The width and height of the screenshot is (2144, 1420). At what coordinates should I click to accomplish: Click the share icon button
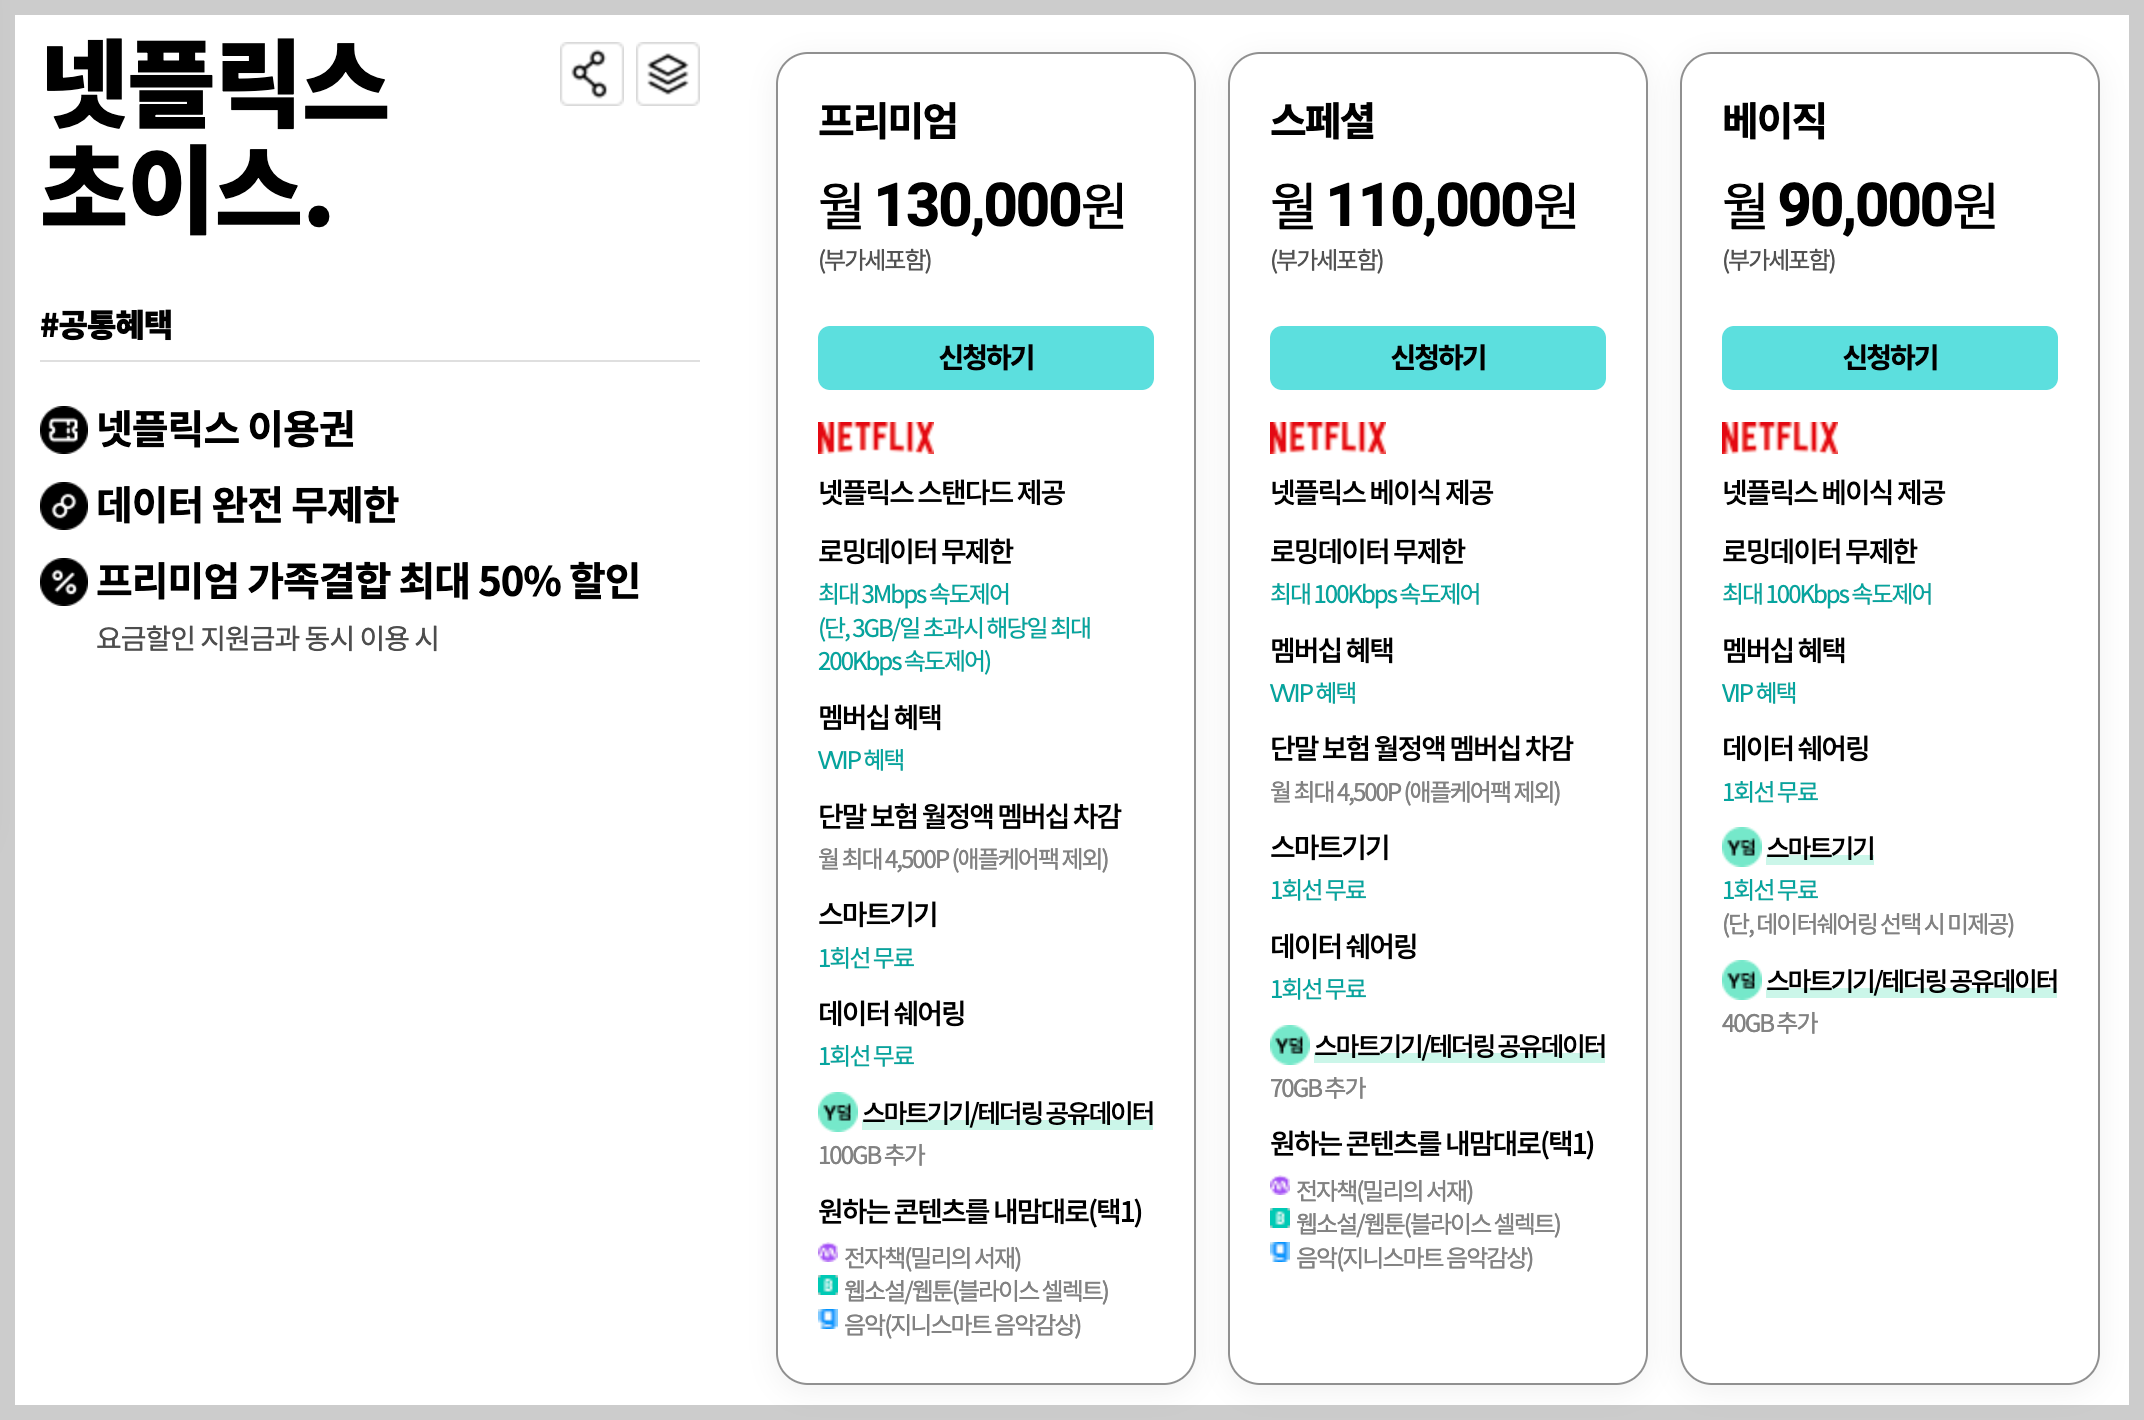(x=591, y=74)
